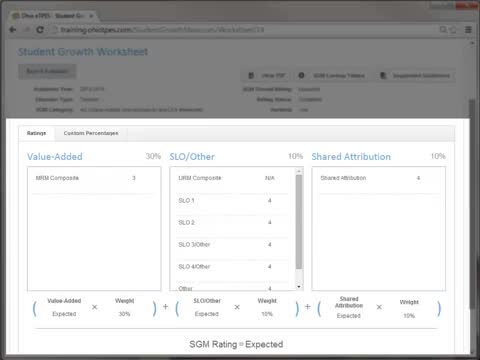
Task: Click SLO/Other Expected in the formula
Action: [x=207, y=314]
